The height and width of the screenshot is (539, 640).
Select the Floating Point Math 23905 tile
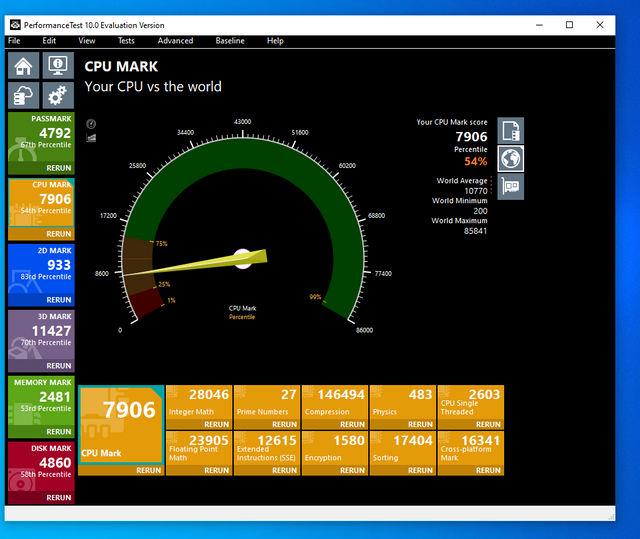pos(199,448)
